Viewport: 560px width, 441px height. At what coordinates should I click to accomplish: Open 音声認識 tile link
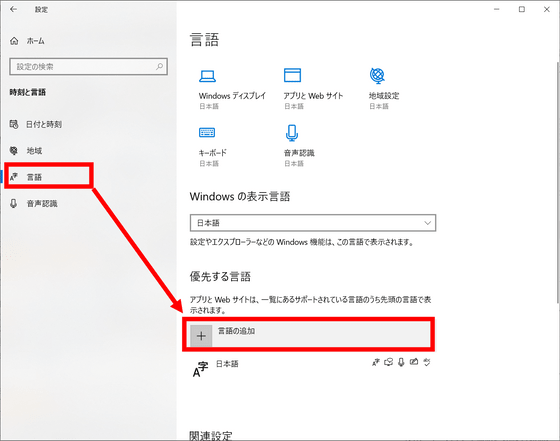coord(299,153)
